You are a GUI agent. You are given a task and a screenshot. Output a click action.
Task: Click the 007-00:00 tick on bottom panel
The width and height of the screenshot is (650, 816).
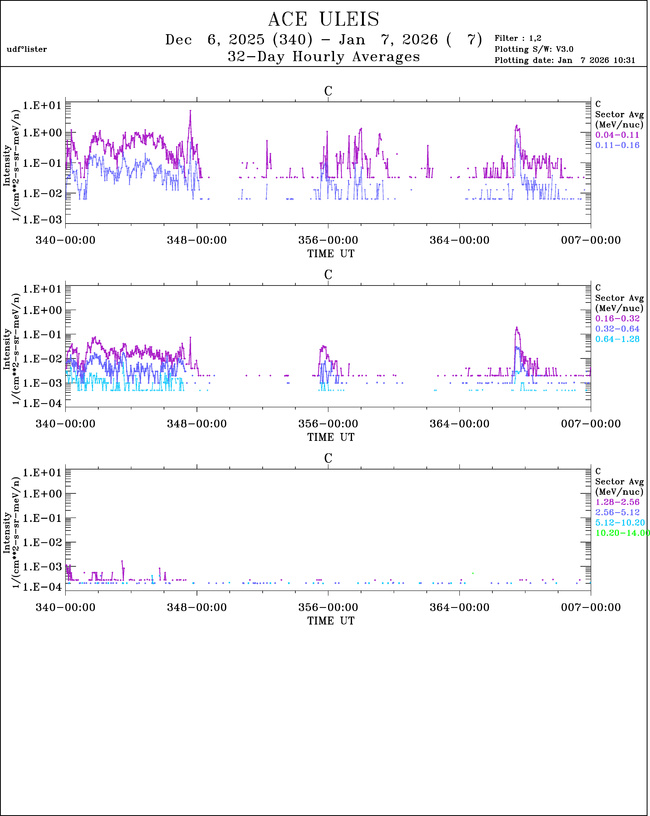tap(590, 606)
